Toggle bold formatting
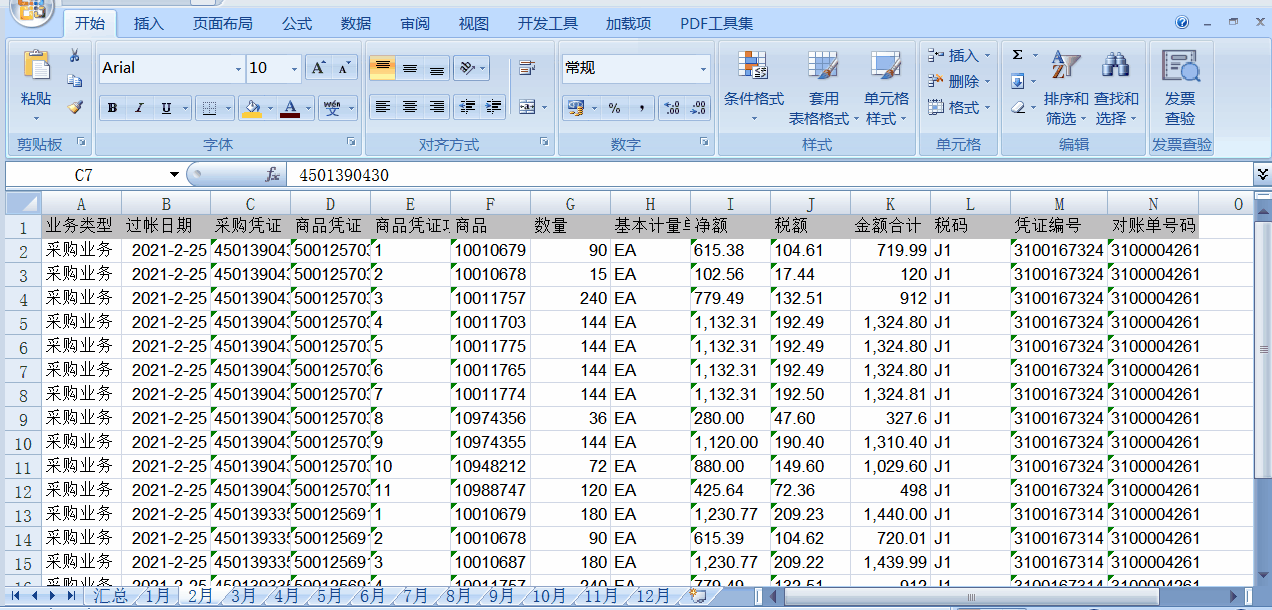 (112, 108)
